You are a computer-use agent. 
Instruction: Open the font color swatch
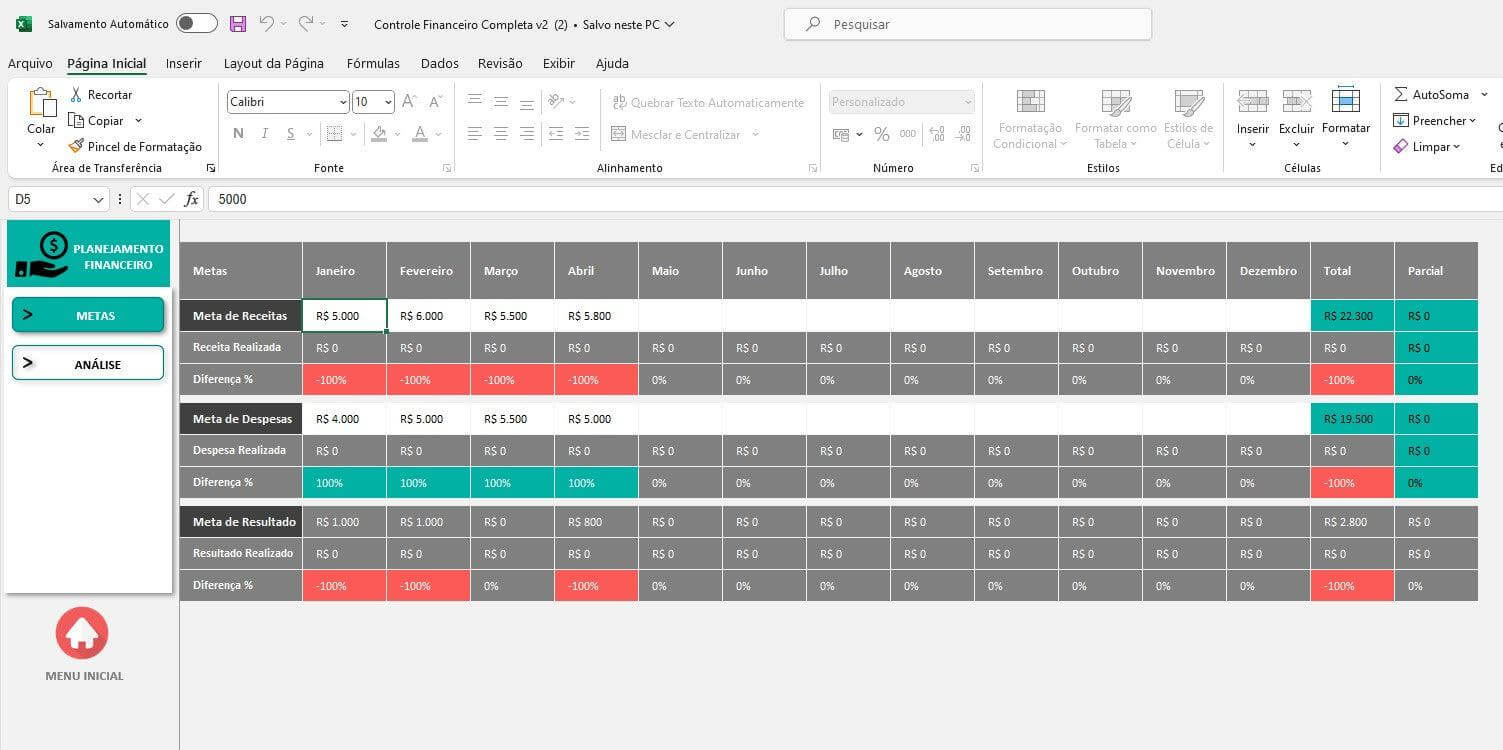coord(419,133)
